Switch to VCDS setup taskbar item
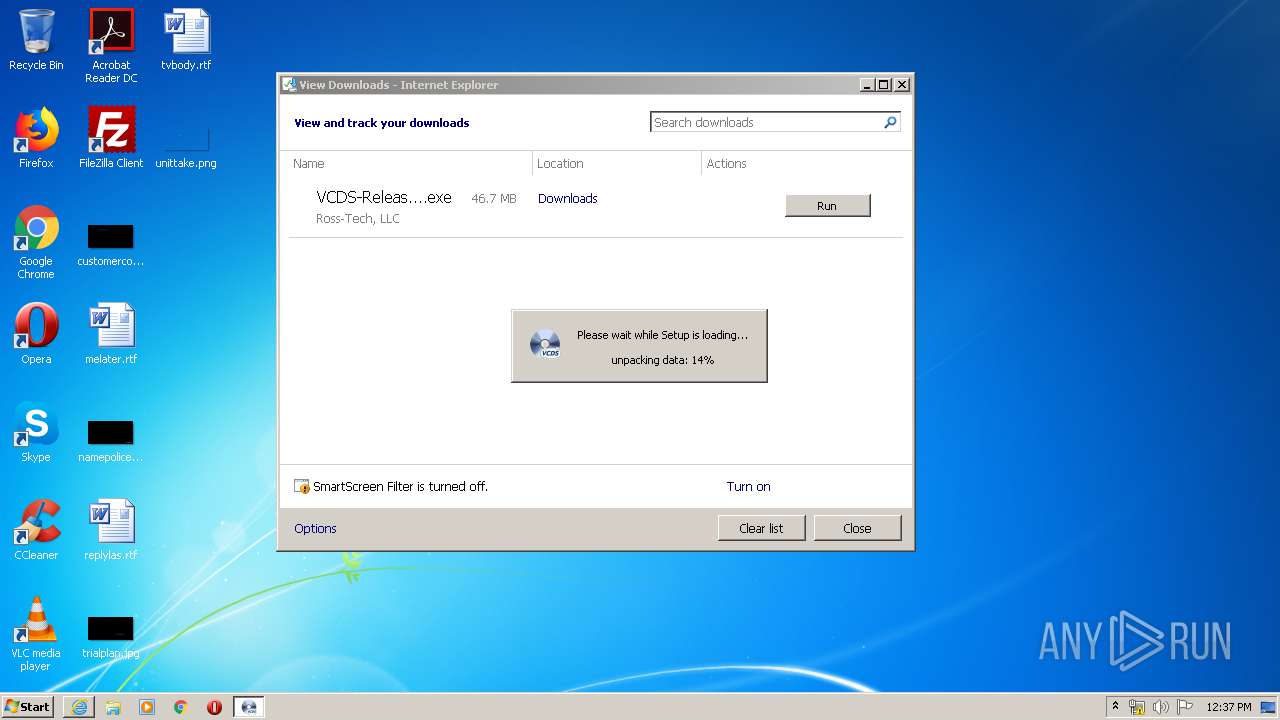The width and height of the screenshot is (1280, 720). click(249, 707)
